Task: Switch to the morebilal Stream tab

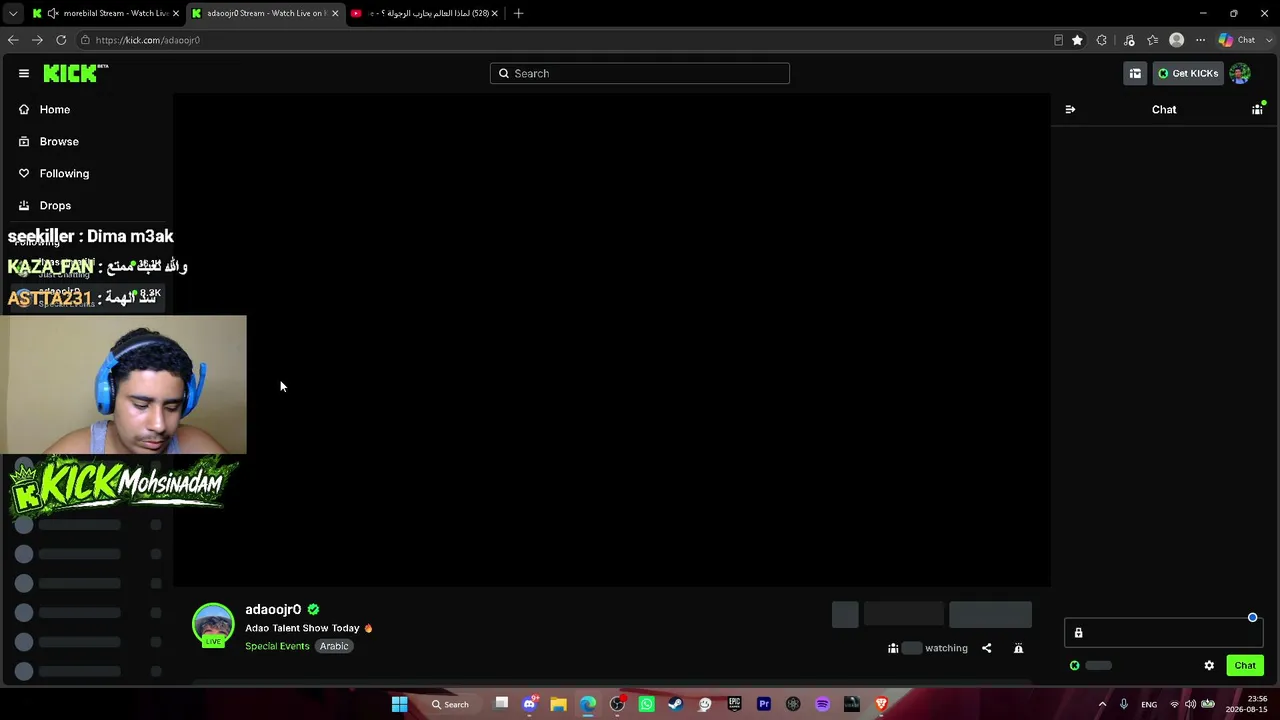Action: (106, 13)
